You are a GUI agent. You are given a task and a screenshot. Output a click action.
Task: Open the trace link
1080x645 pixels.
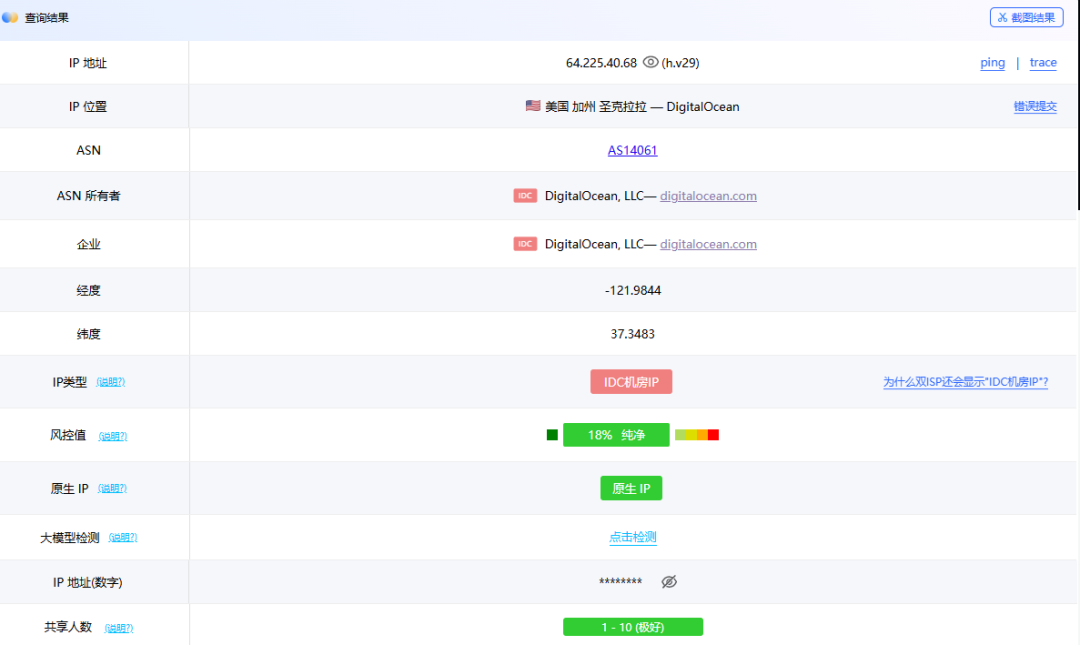click(1043, 63)
